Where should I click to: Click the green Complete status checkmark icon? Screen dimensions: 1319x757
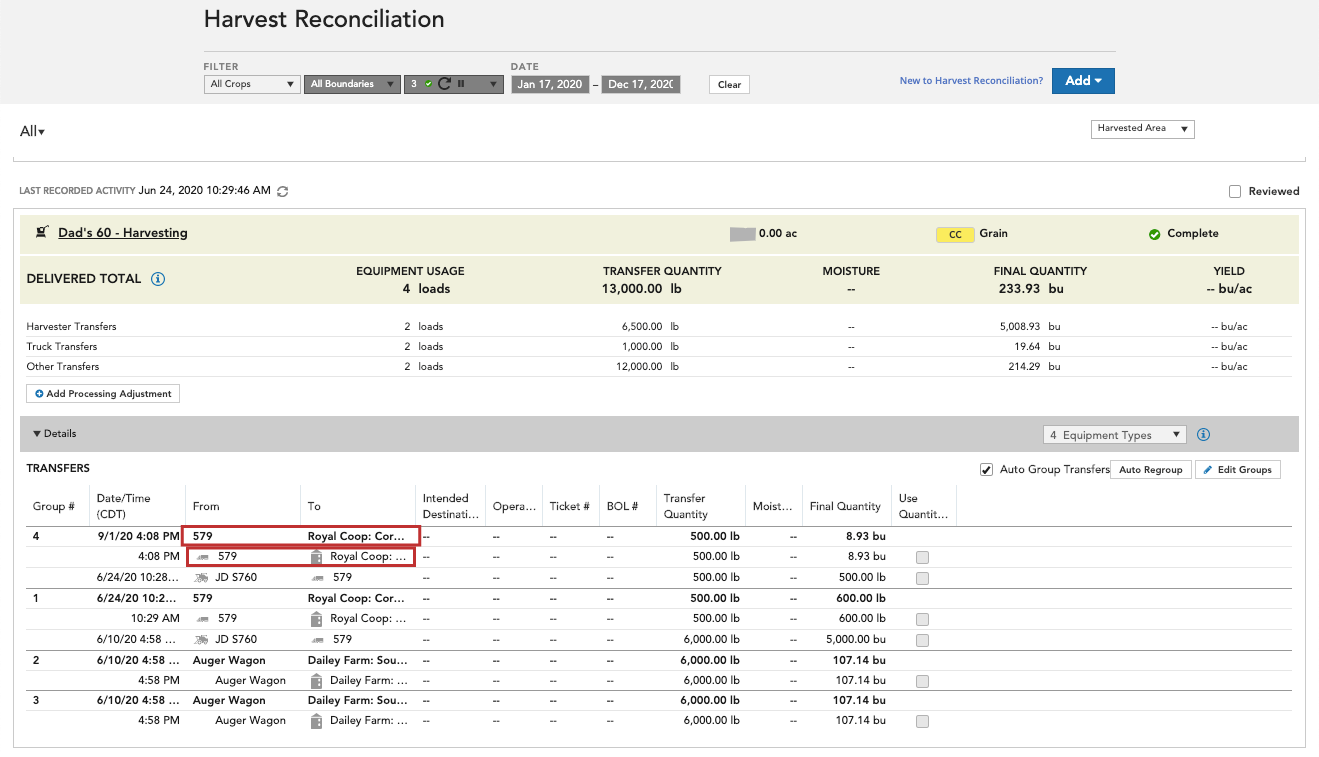tap(1154, 234)
